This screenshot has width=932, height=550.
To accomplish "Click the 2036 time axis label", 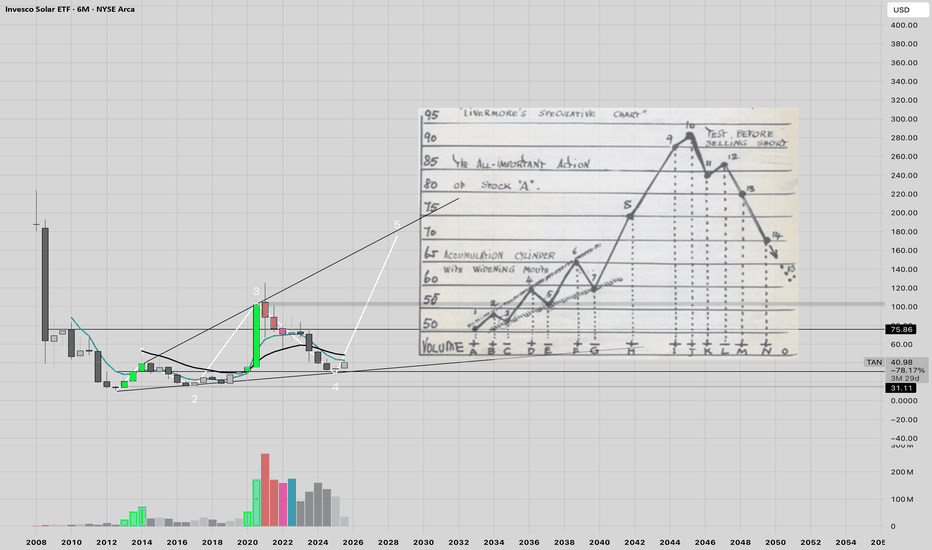I will [x=529, y=542].
